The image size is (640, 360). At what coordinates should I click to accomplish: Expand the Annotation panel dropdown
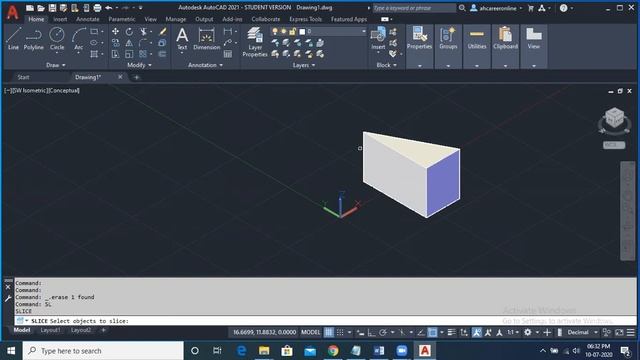[x=205, y=65]
